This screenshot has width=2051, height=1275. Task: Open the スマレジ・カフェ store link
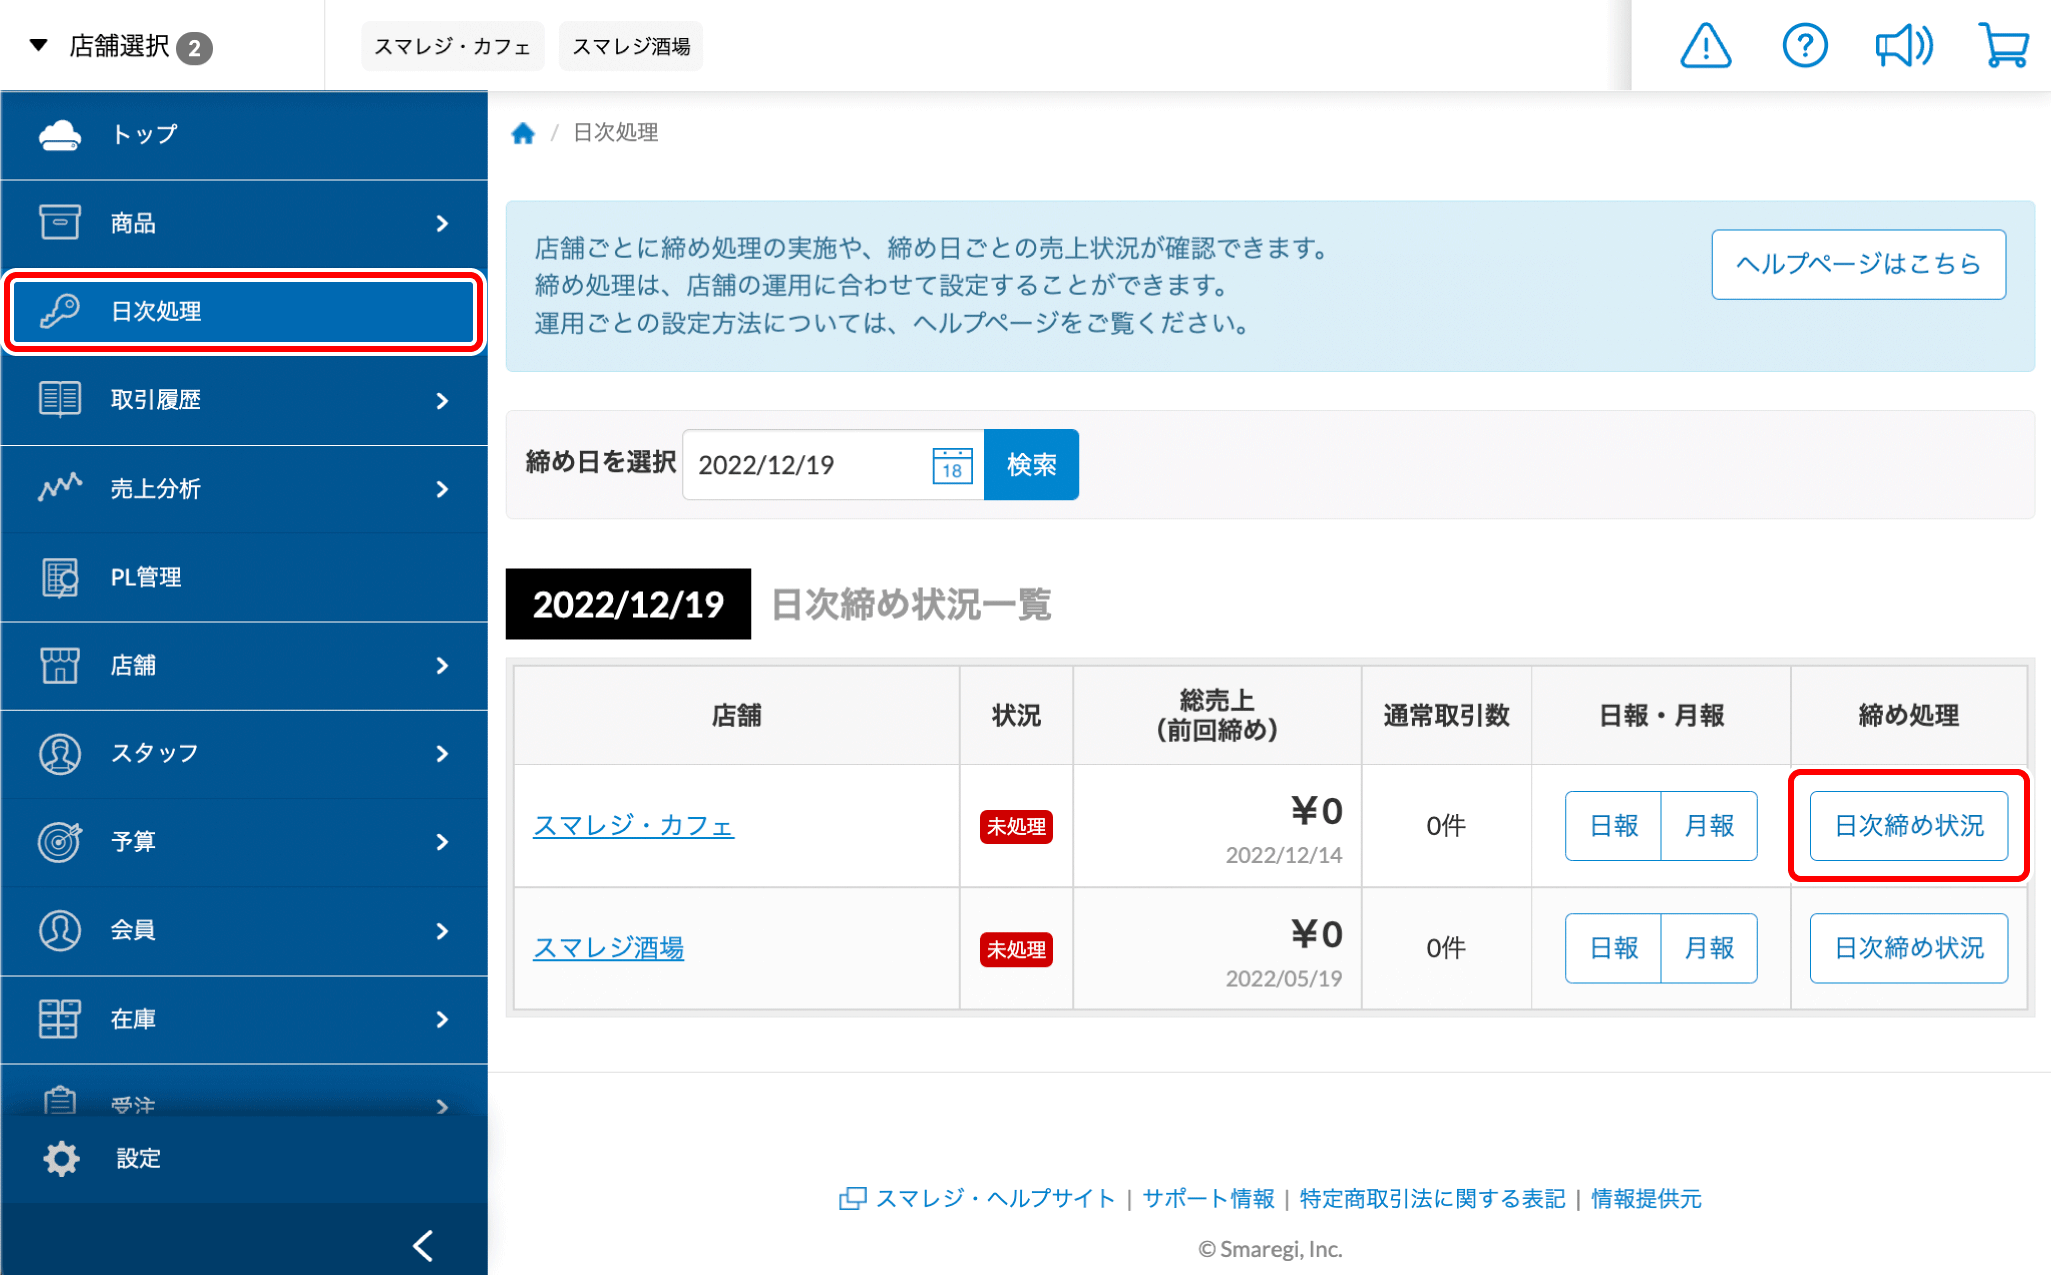pyautogui.click(x=633, y=826)
